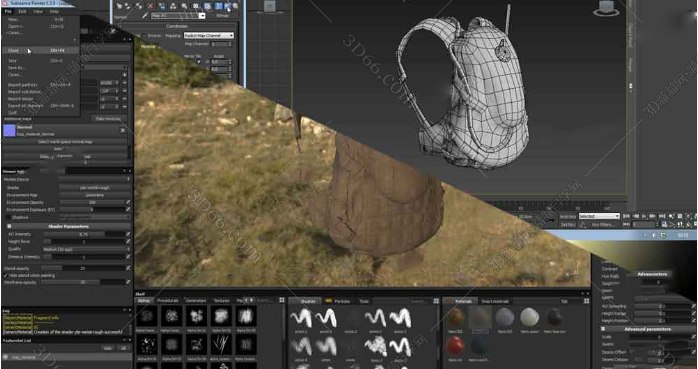Choose Close from the File menu

tap(41, 51)
